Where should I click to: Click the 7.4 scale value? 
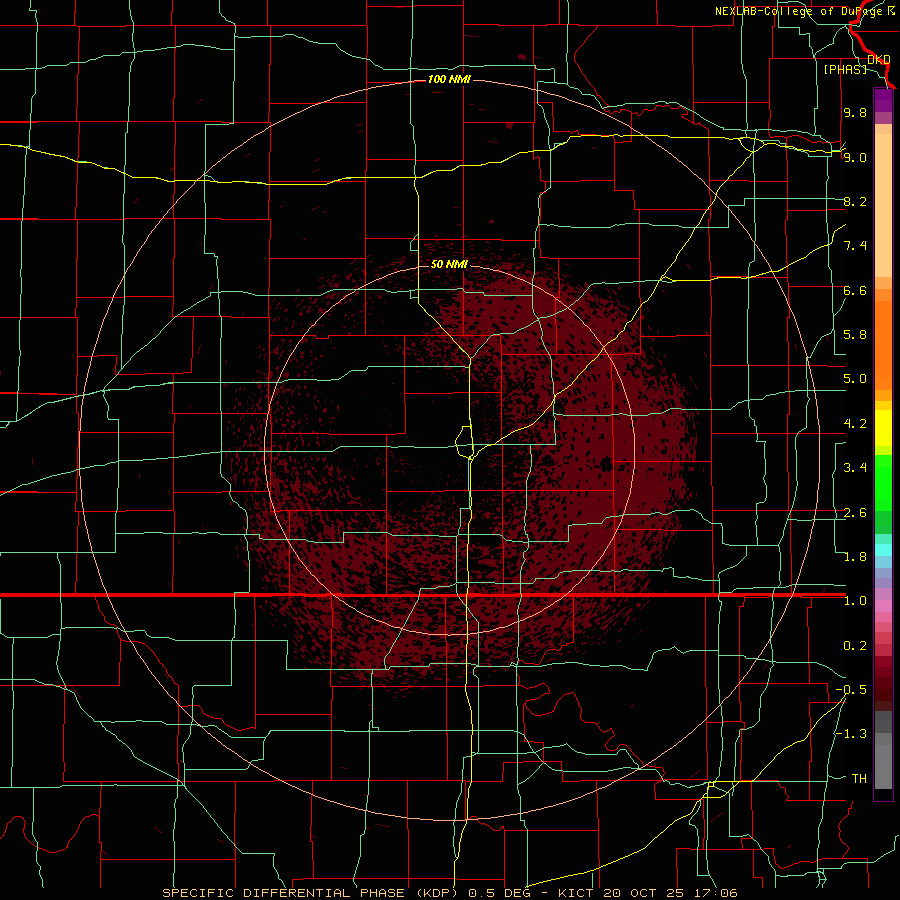(855, 246)
